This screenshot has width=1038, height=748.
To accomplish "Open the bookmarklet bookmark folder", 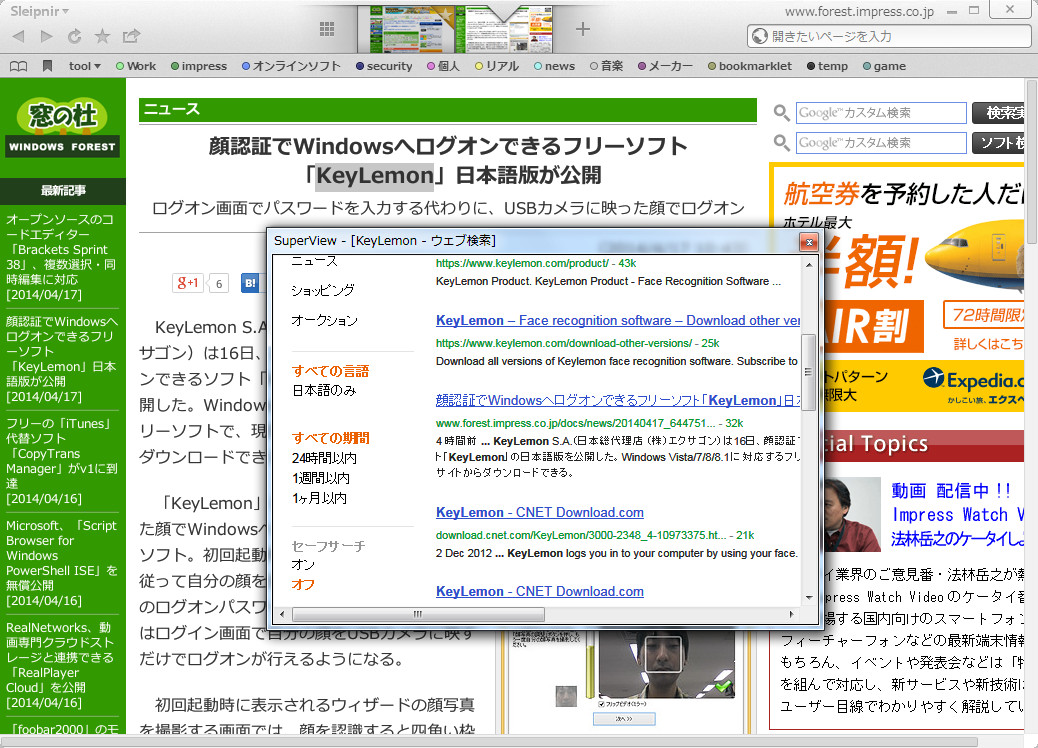I will pyautogui.click(x=749, y=66).
